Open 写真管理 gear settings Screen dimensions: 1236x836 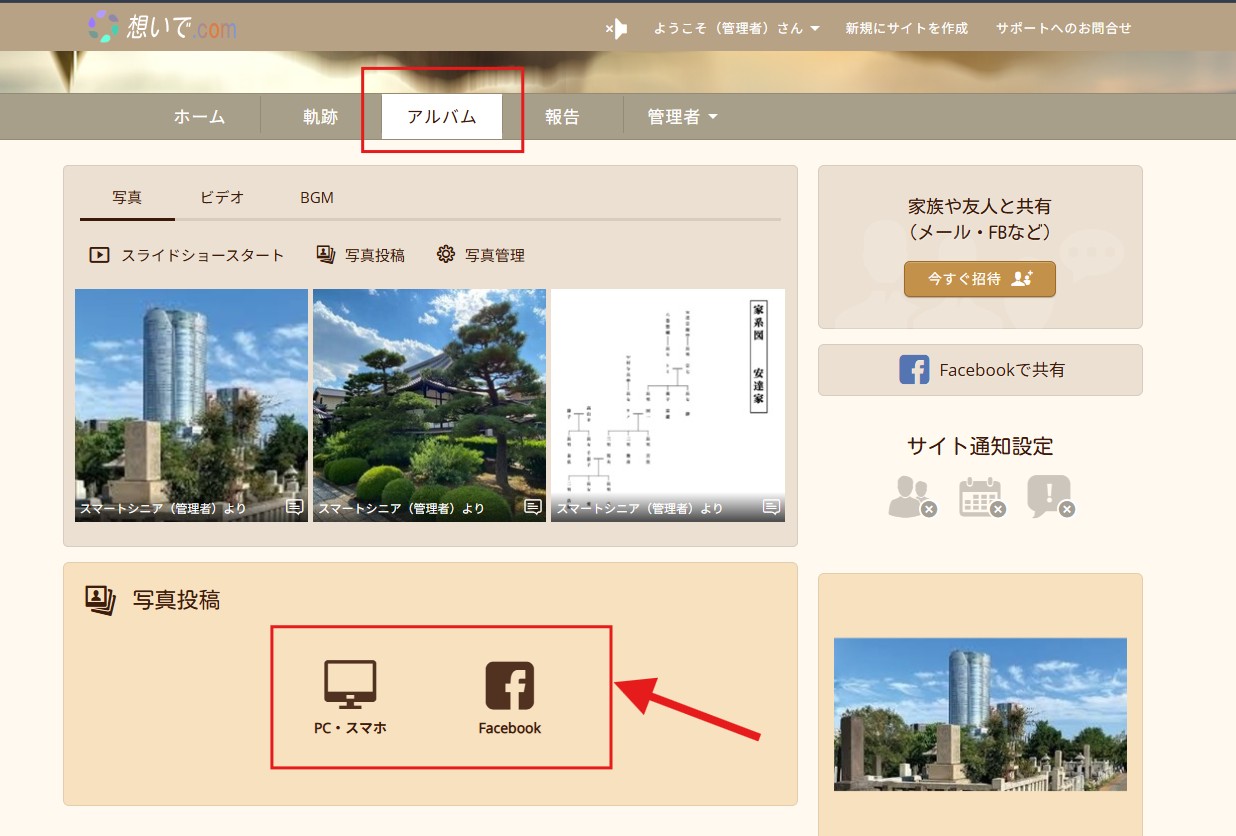coord(481,255)
